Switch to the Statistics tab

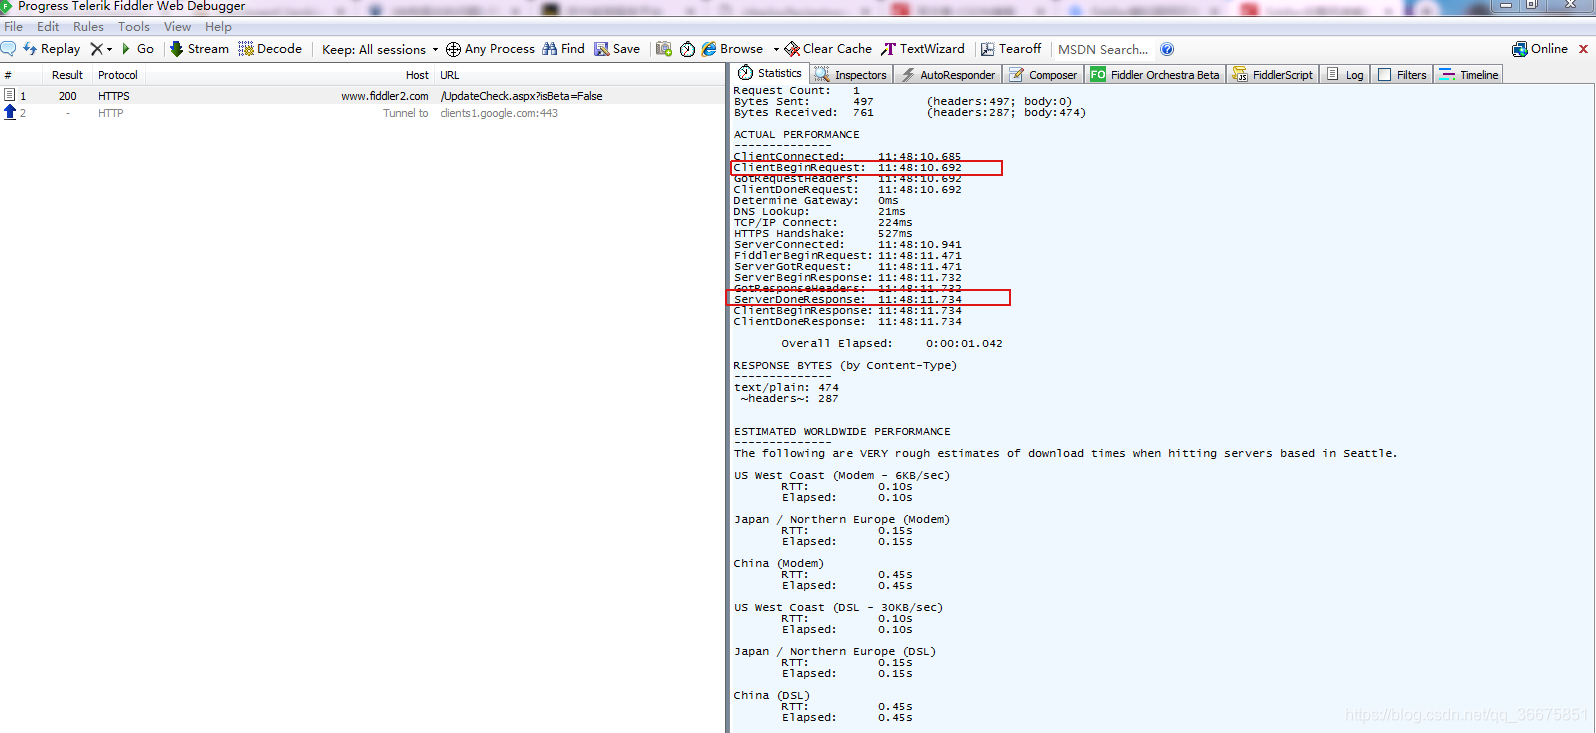pos(770,74)
